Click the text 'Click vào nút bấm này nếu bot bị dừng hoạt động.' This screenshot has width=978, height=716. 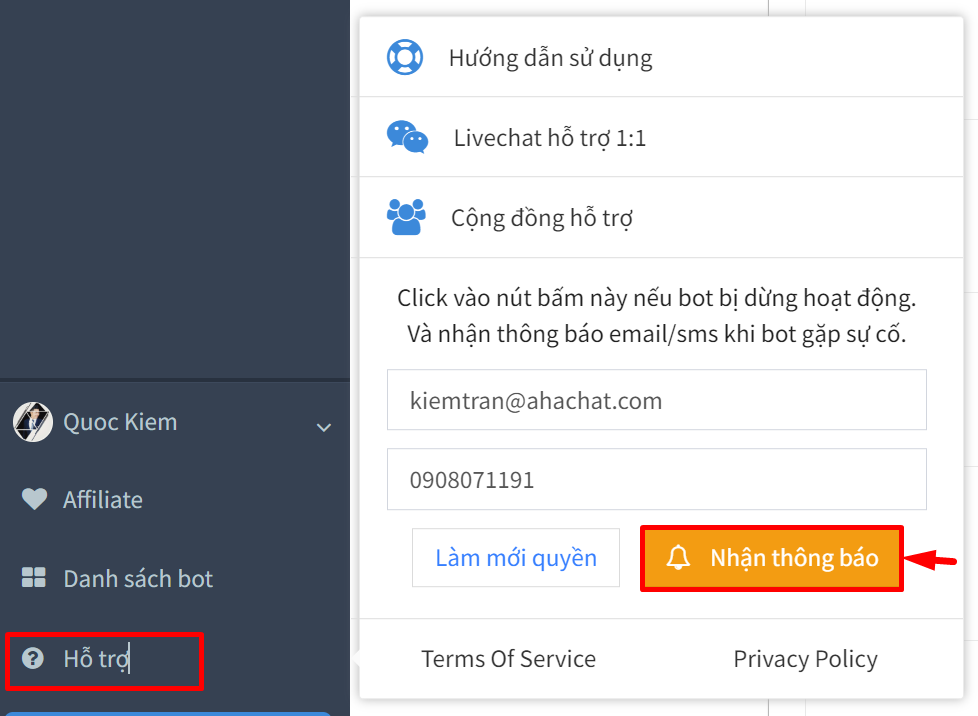click(657, 298)
